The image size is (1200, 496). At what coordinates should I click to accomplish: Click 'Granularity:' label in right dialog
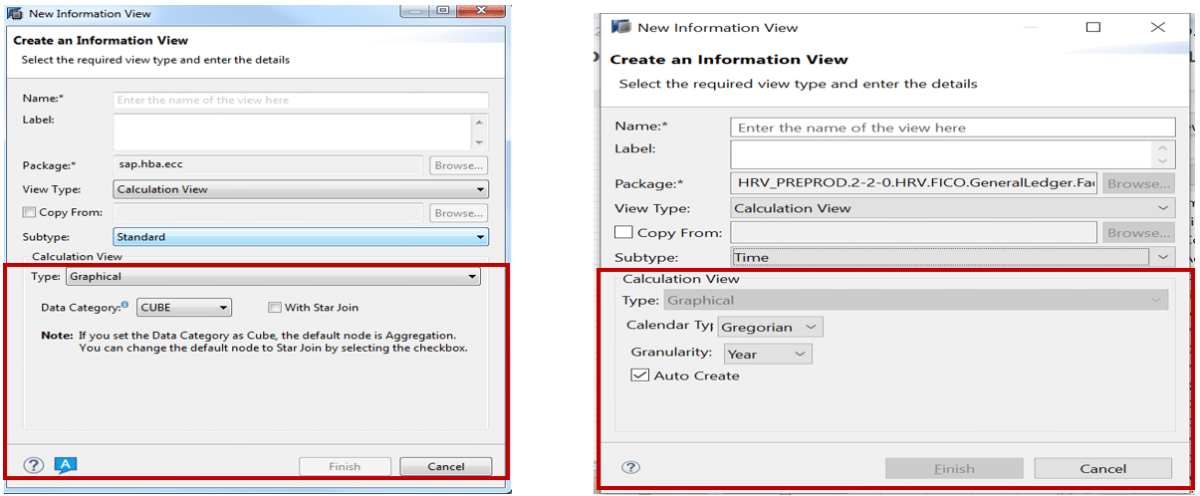[x=671, y=353]
